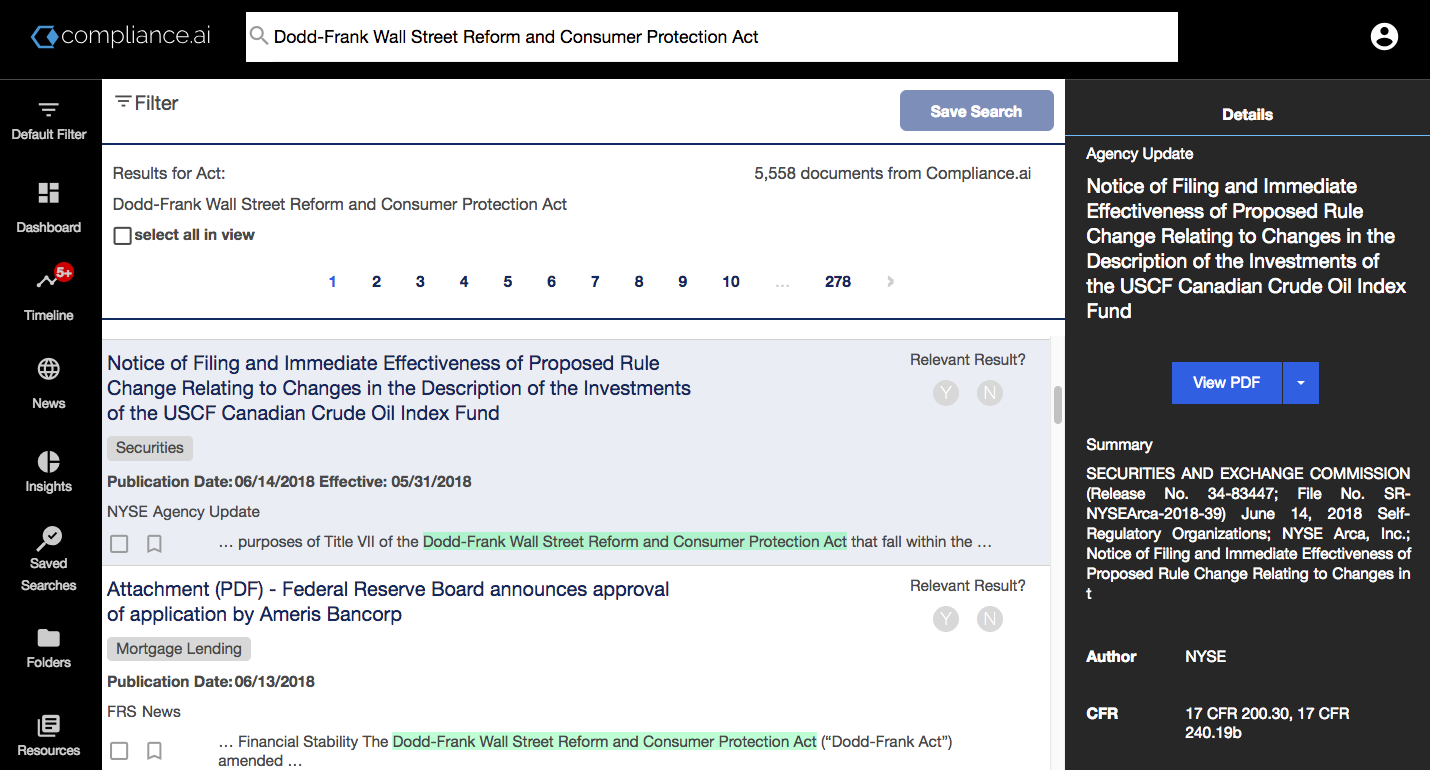Click the Effective: 05/31/2018 text
Image resolution: width=1430 pixels, height=770 pixels.
395,482
